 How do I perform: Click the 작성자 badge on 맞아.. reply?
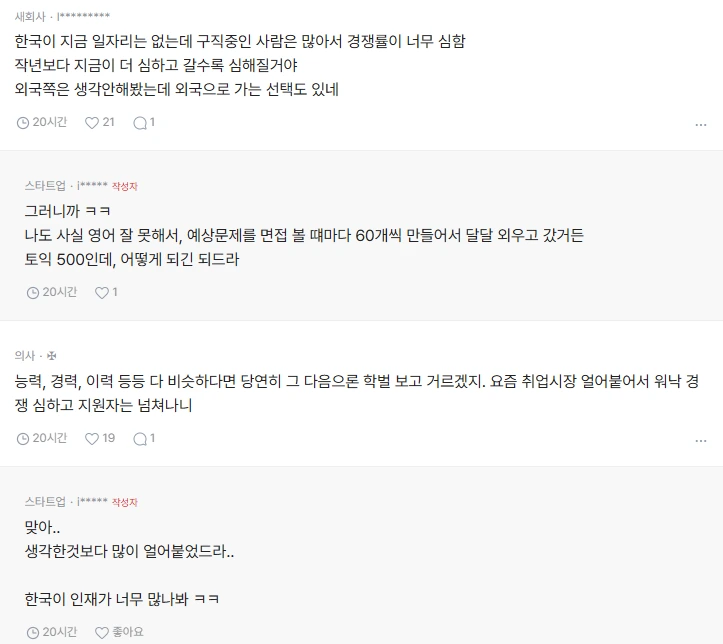pyautogui.click(x=125, y=502)
